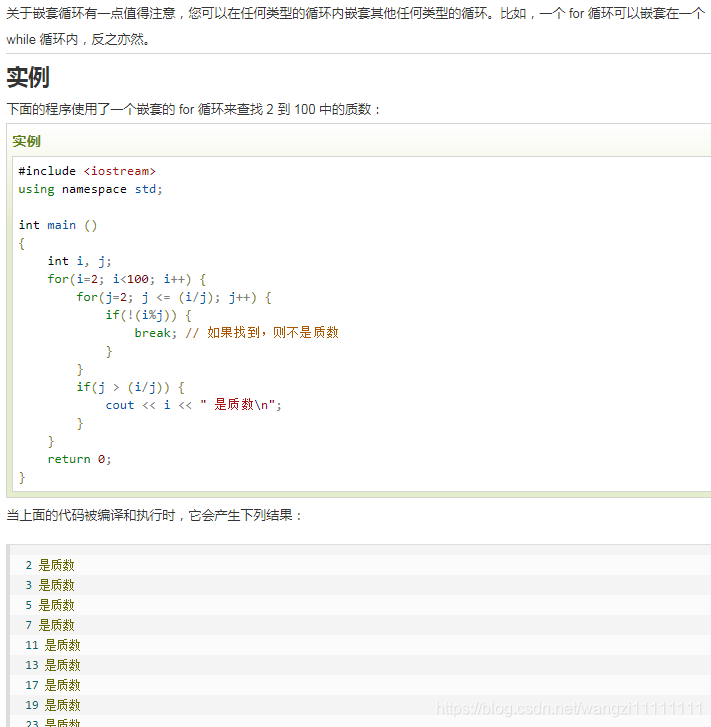Click the paragraph line beginning while 循环内
Image resolution: width=711 pixels, height=727 pixels.
pyautogui.click(x=78, y=39)
